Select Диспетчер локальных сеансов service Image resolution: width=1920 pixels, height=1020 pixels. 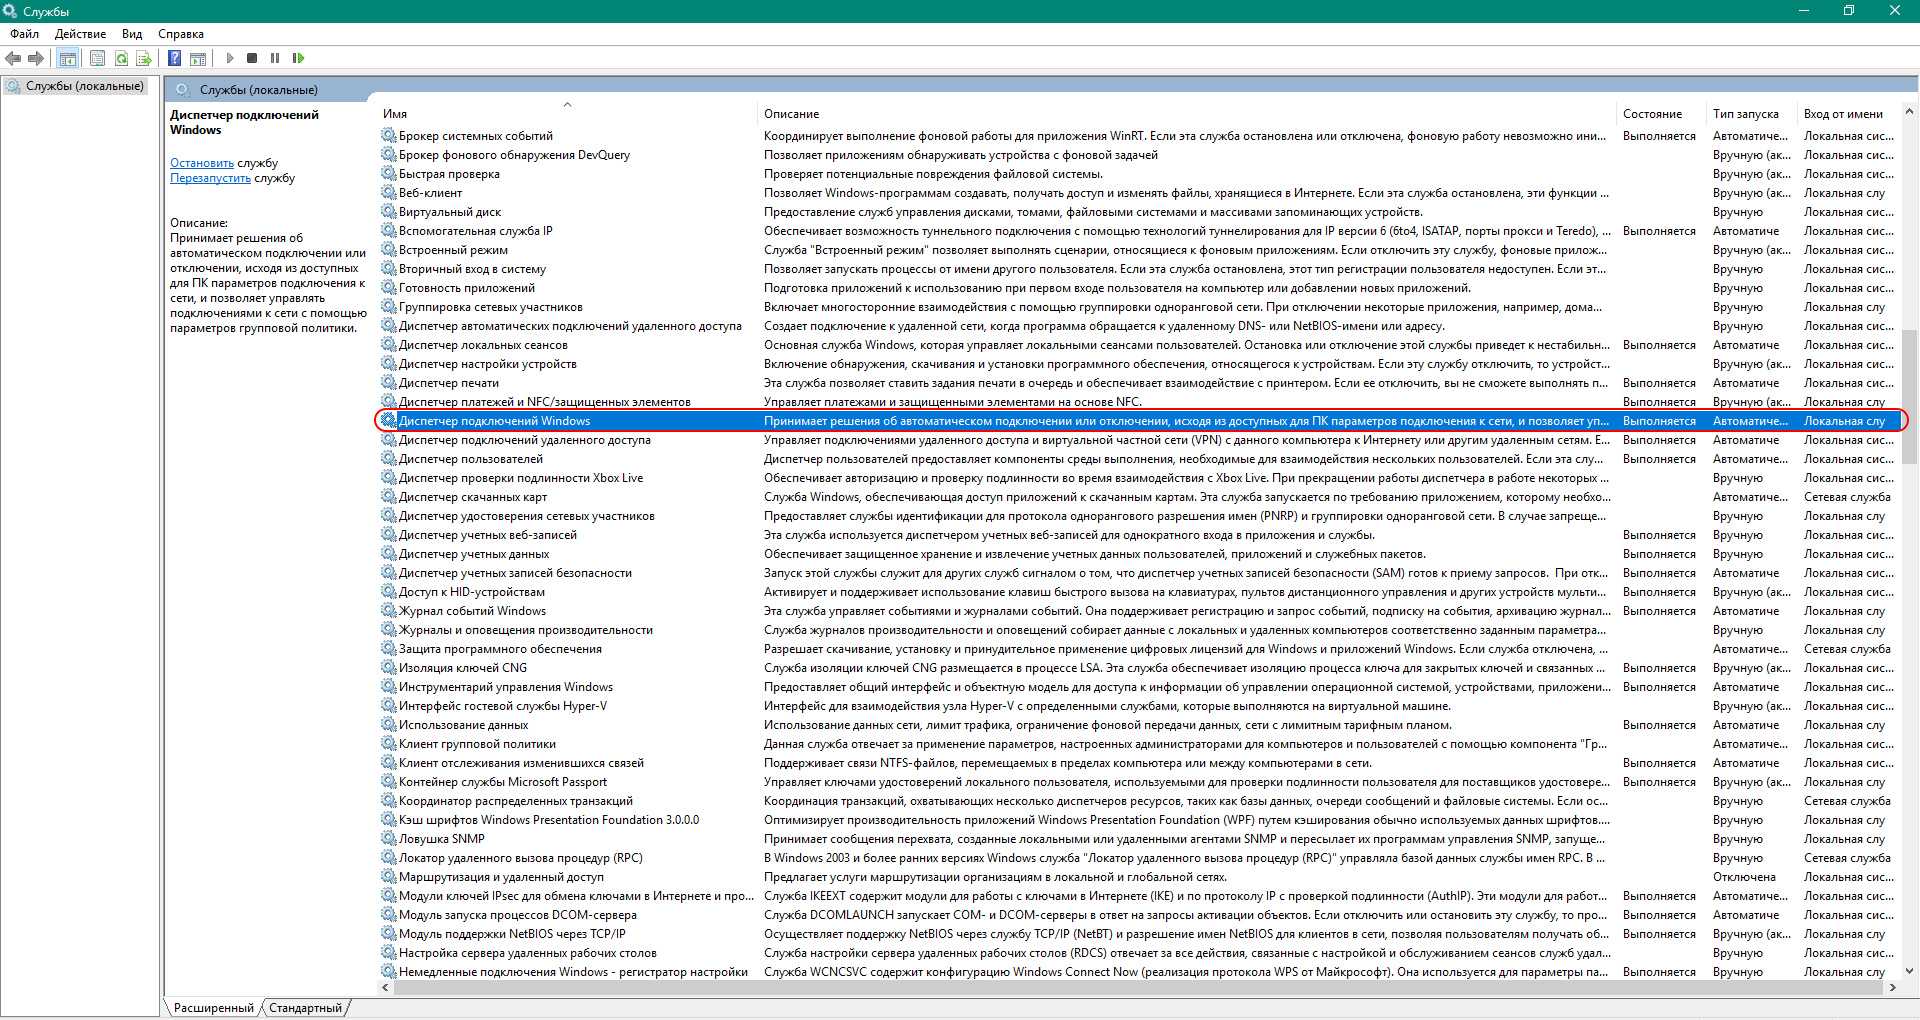click(x=483, y=345)
